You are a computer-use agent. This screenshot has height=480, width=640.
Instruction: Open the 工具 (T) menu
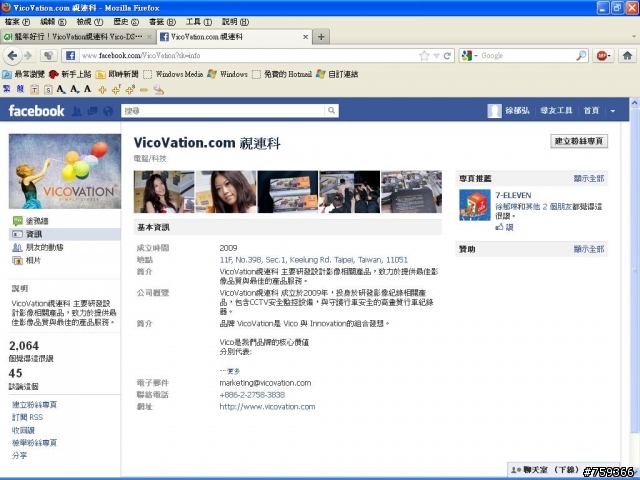(199, 22)
